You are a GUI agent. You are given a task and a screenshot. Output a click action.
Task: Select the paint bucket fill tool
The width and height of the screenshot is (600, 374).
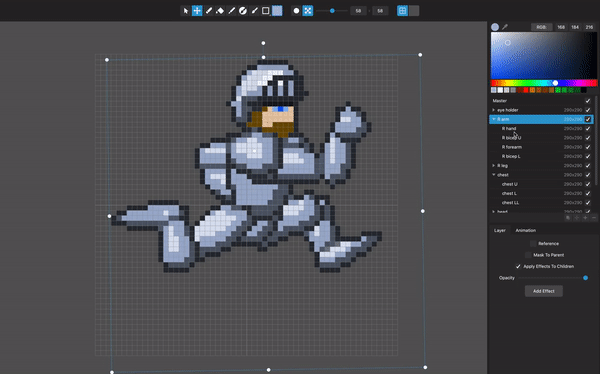click(220, 11)
